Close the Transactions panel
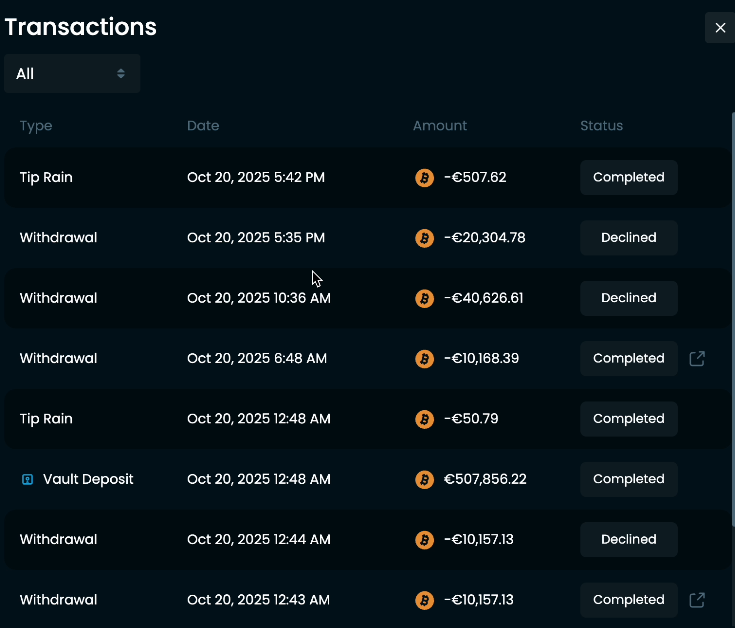 (x=720, y=28)
